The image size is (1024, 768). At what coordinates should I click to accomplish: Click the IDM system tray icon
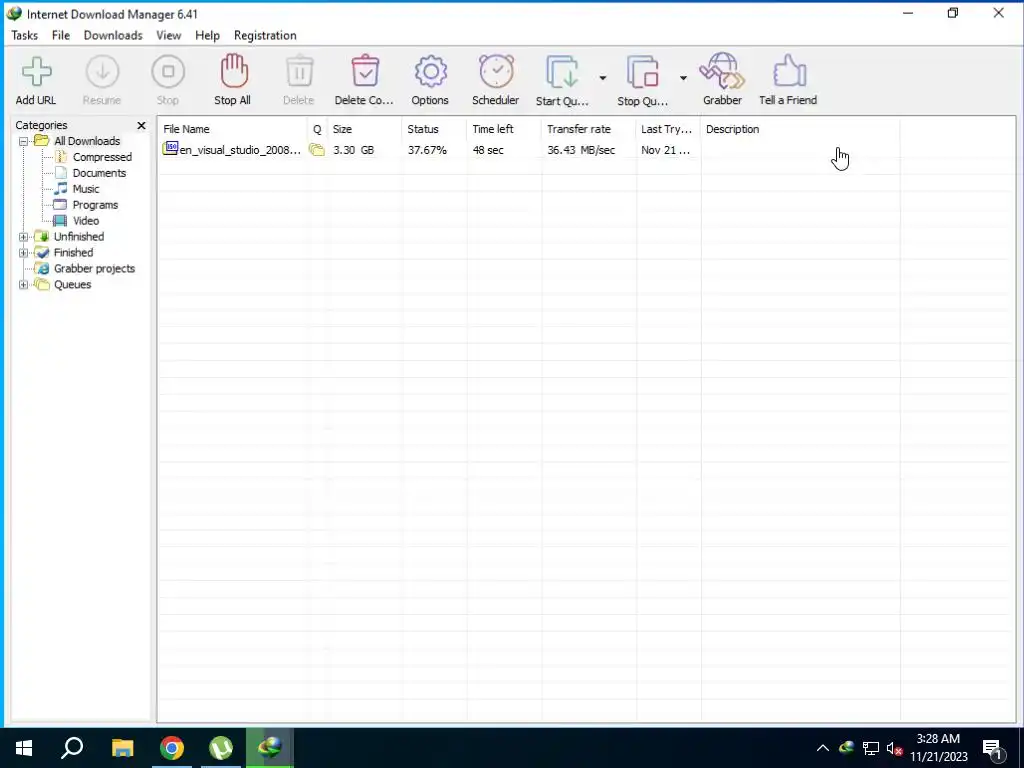click(847, 748)
